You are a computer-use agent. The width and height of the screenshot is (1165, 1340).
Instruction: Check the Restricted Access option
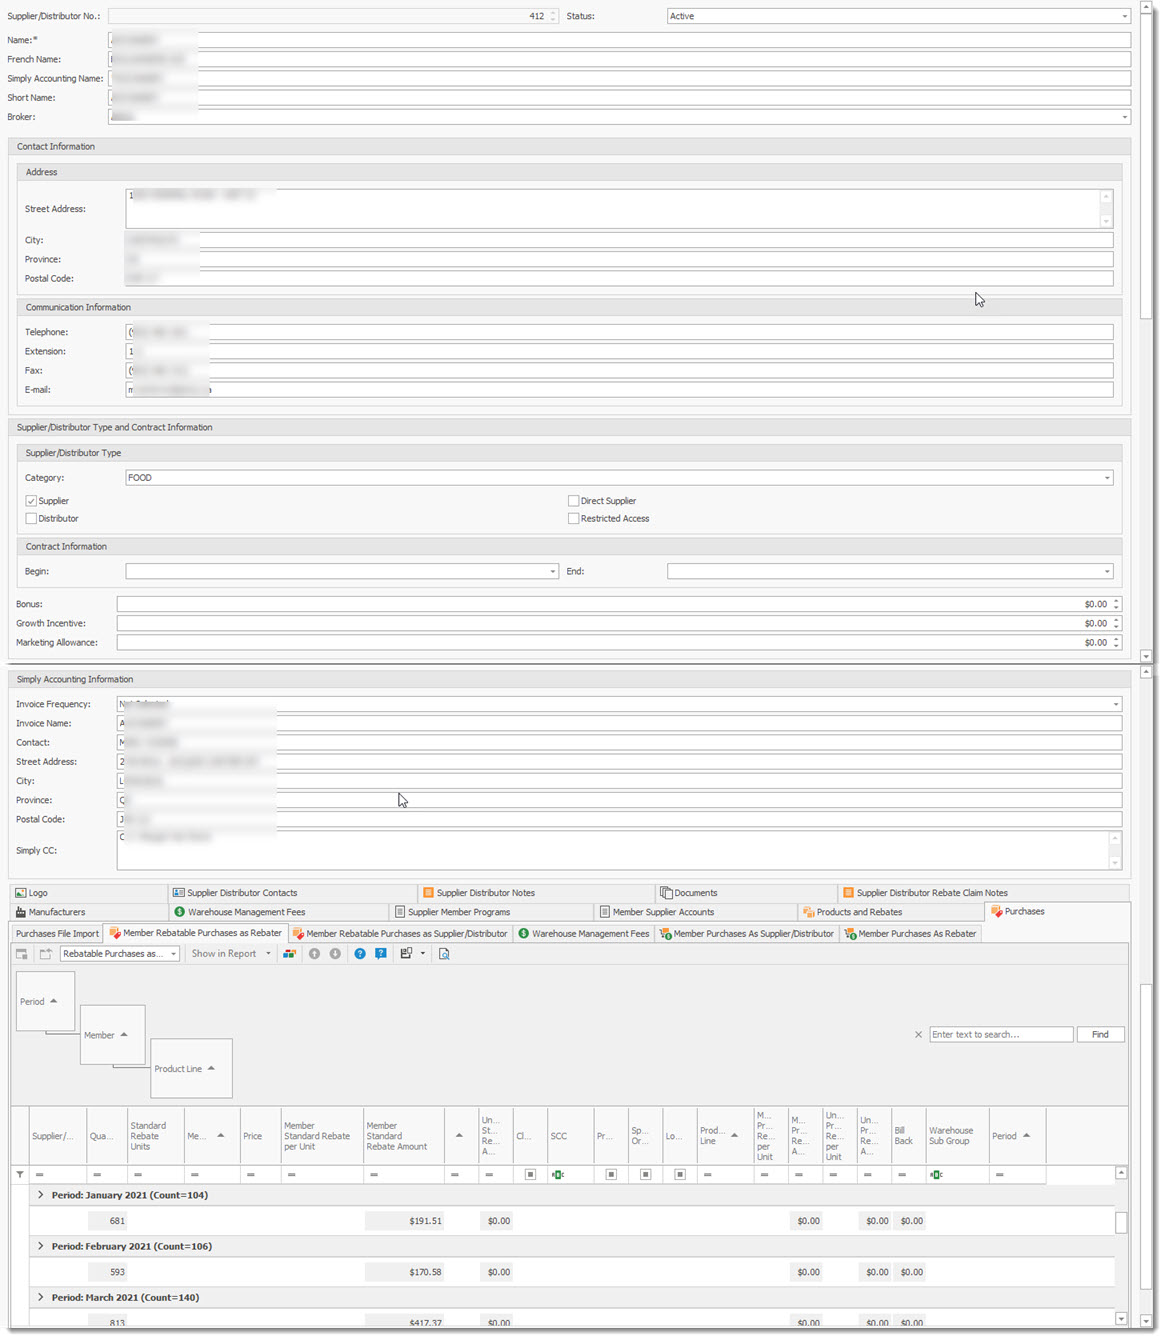point(574,518)
